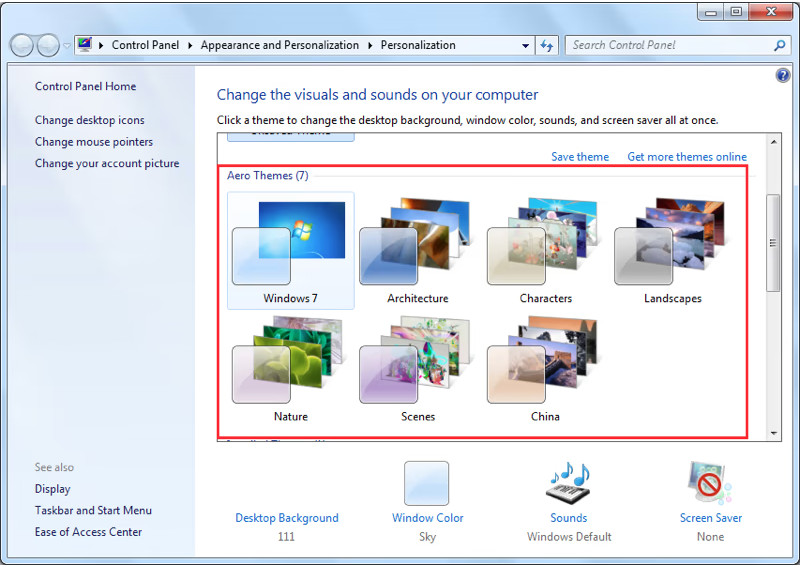
Task: Click the Screen Saver icon
Action: click(710, 483)
